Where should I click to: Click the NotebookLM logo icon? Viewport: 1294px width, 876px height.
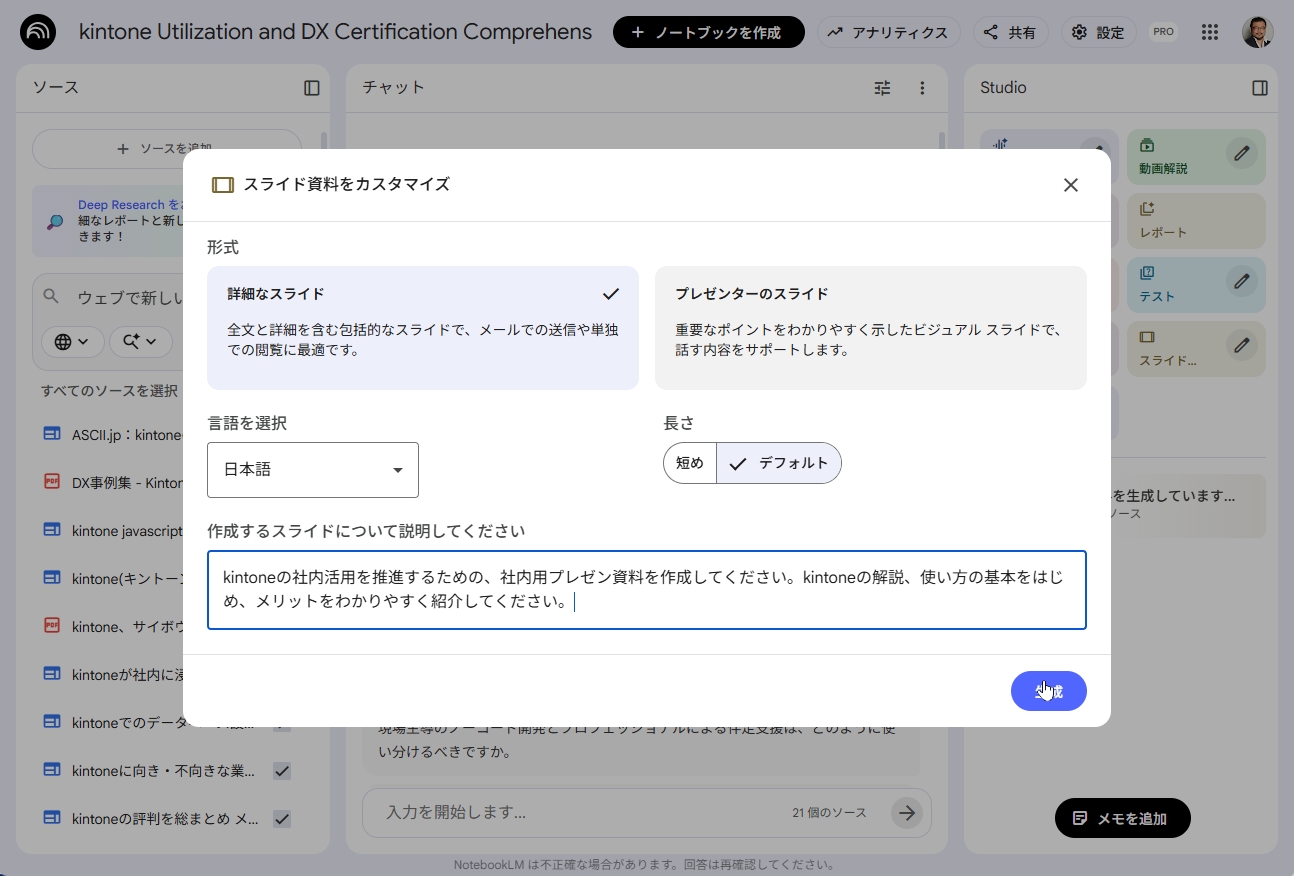38,32
